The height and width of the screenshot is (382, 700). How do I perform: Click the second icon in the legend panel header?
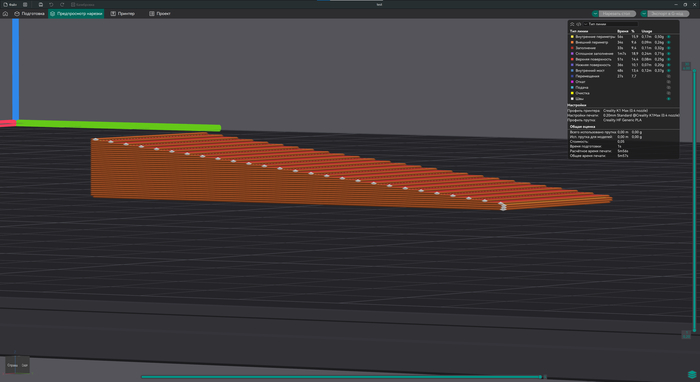coord(579,24)
